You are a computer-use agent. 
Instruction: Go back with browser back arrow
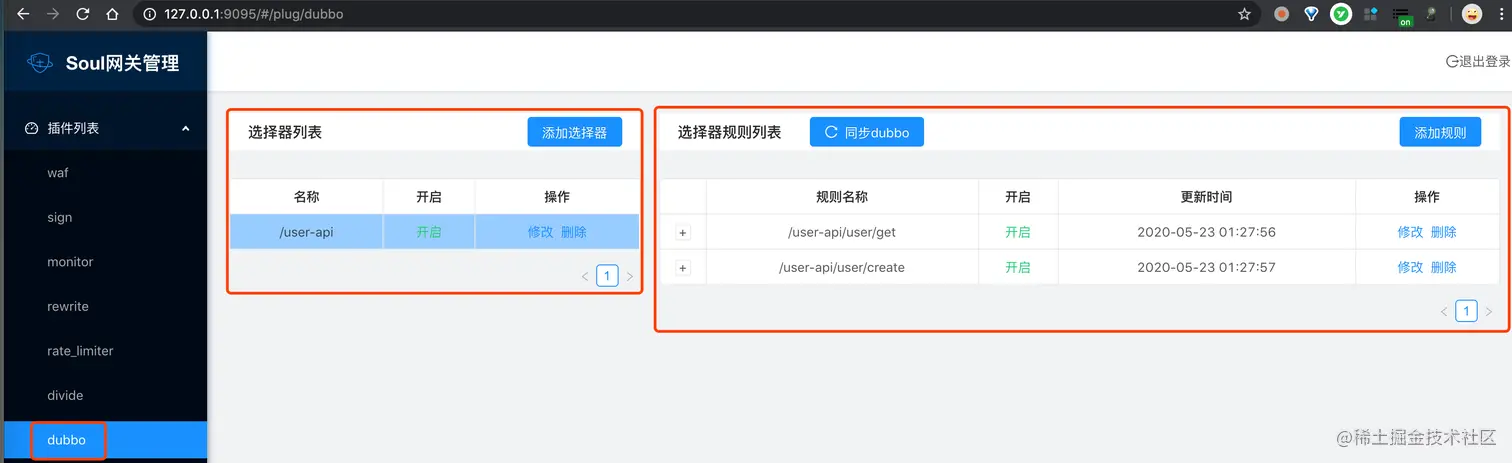[x=23, y=14]
